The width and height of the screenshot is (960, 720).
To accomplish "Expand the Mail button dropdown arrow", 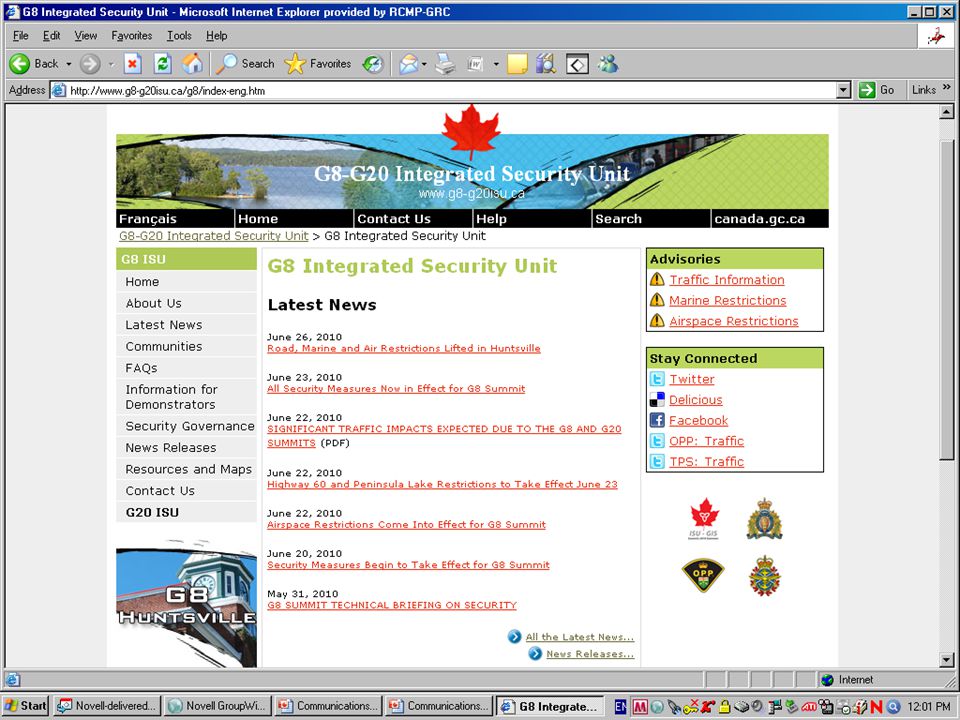I will (x=424, y=64).
